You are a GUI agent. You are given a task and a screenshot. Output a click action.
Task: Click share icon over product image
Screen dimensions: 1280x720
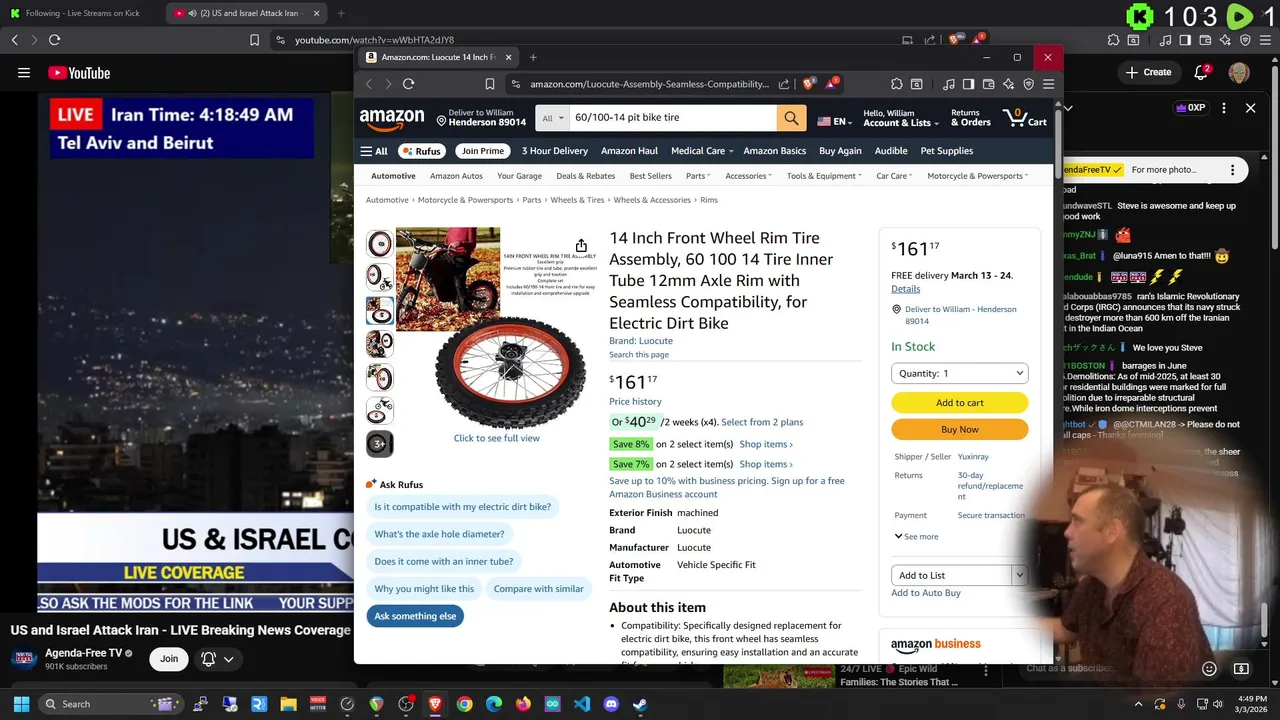581,245
